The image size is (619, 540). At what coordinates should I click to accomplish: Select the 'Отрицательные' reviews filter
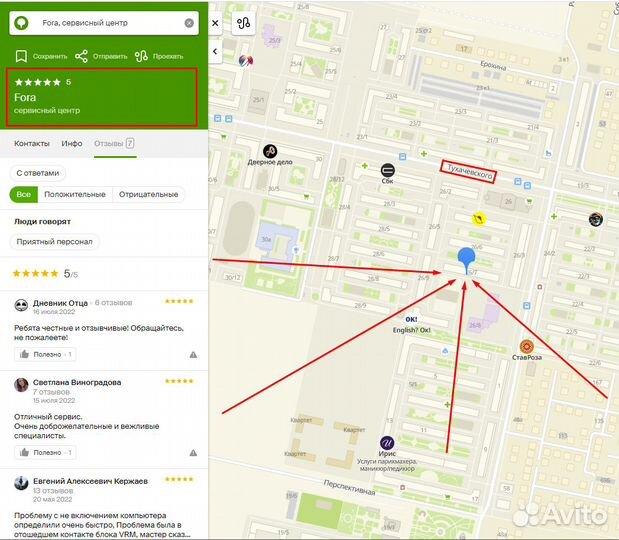[x=149, y=194]
